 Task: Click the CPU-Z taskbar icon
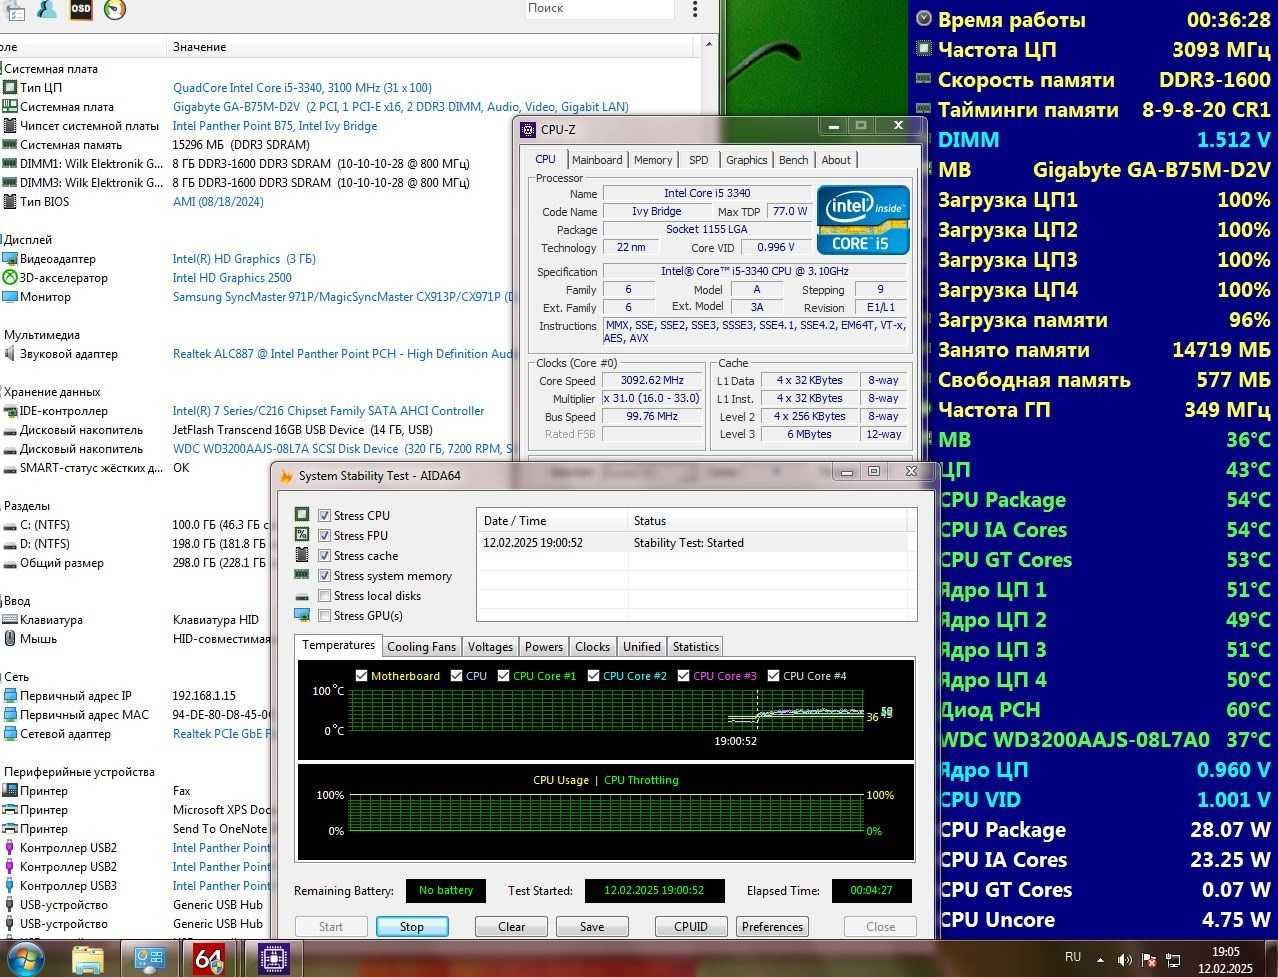[x=273, y=960]
